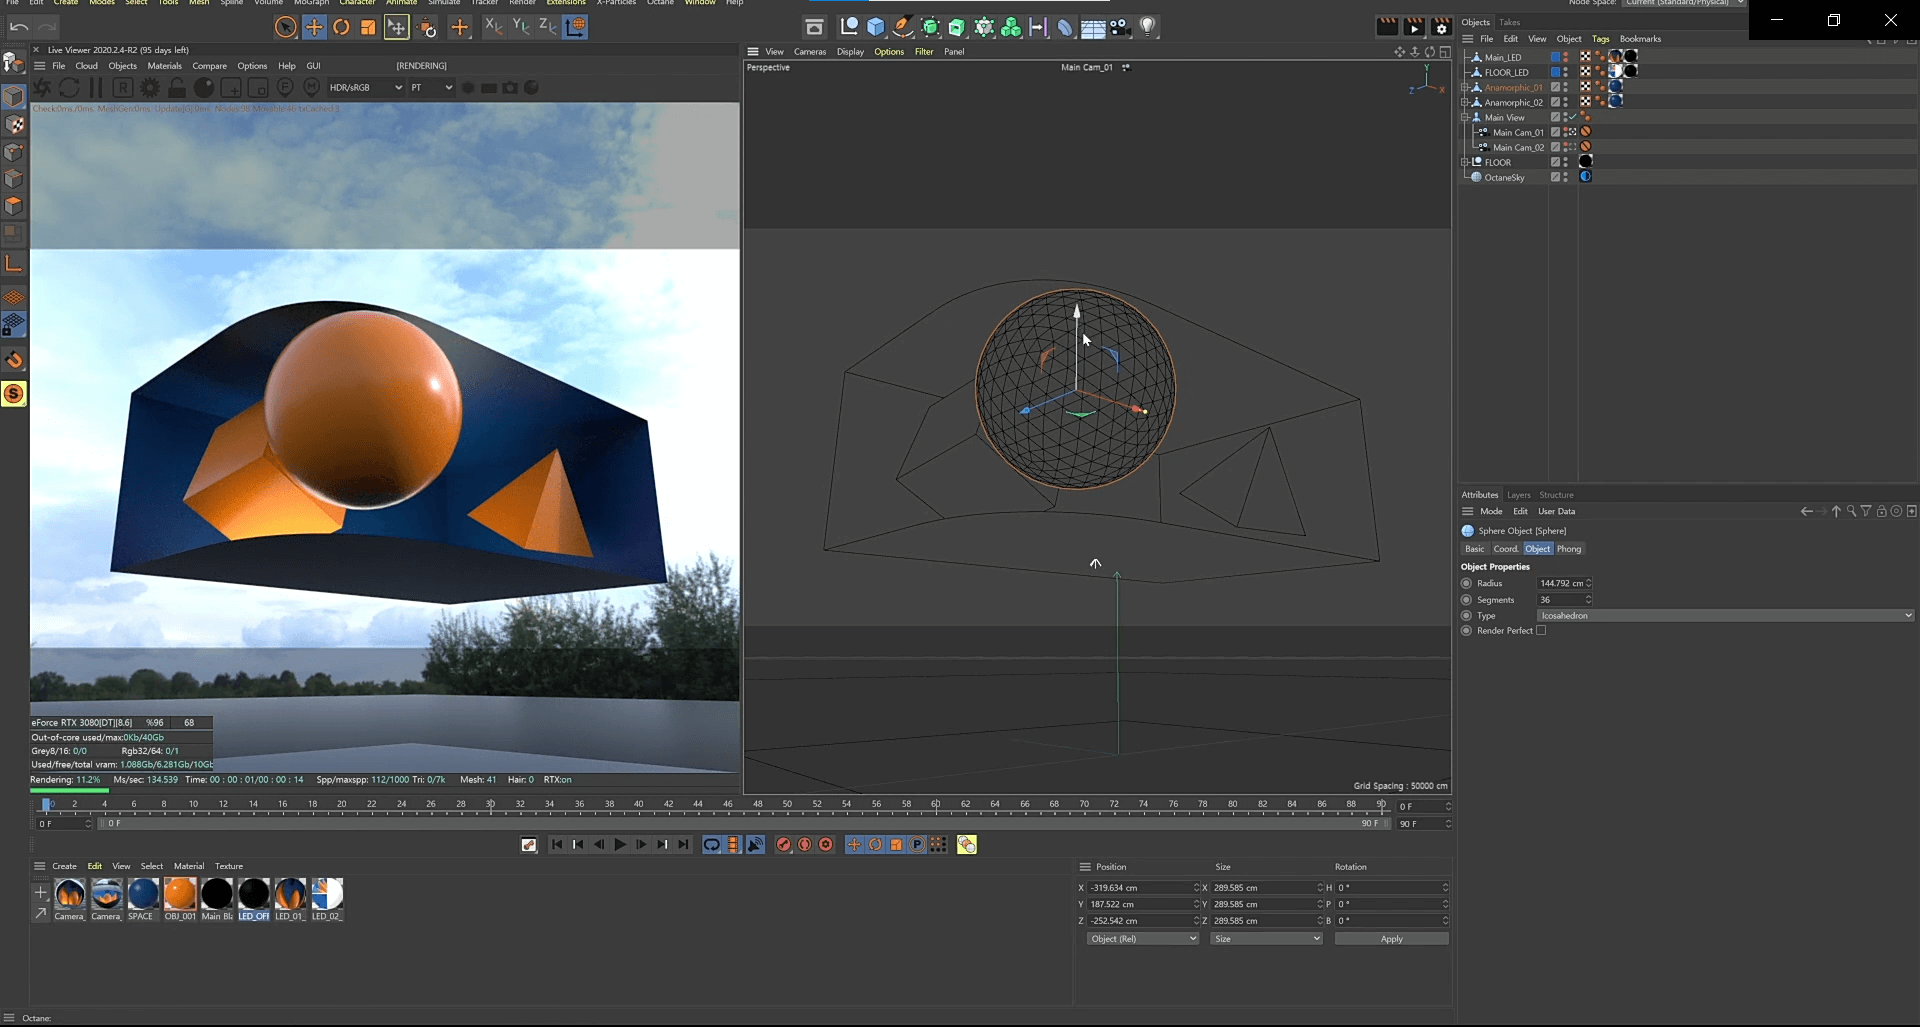Expand the Anamorphic_01 object

pos(1465,87)
